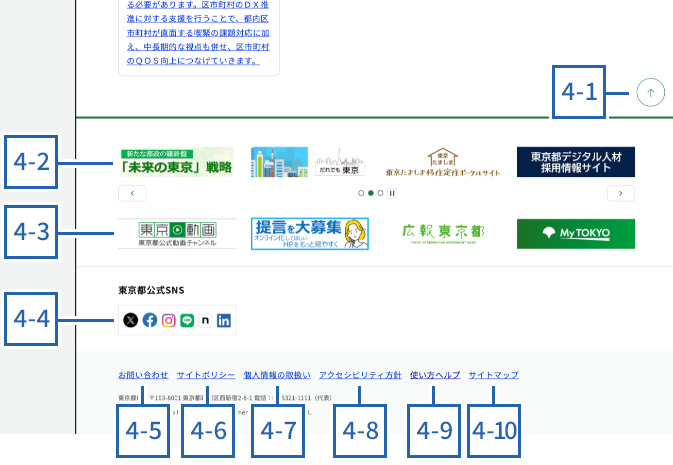Open the Instagram social icon
Image resolution: width=673 pixels, height=465 pixels.
coord(169,320)
